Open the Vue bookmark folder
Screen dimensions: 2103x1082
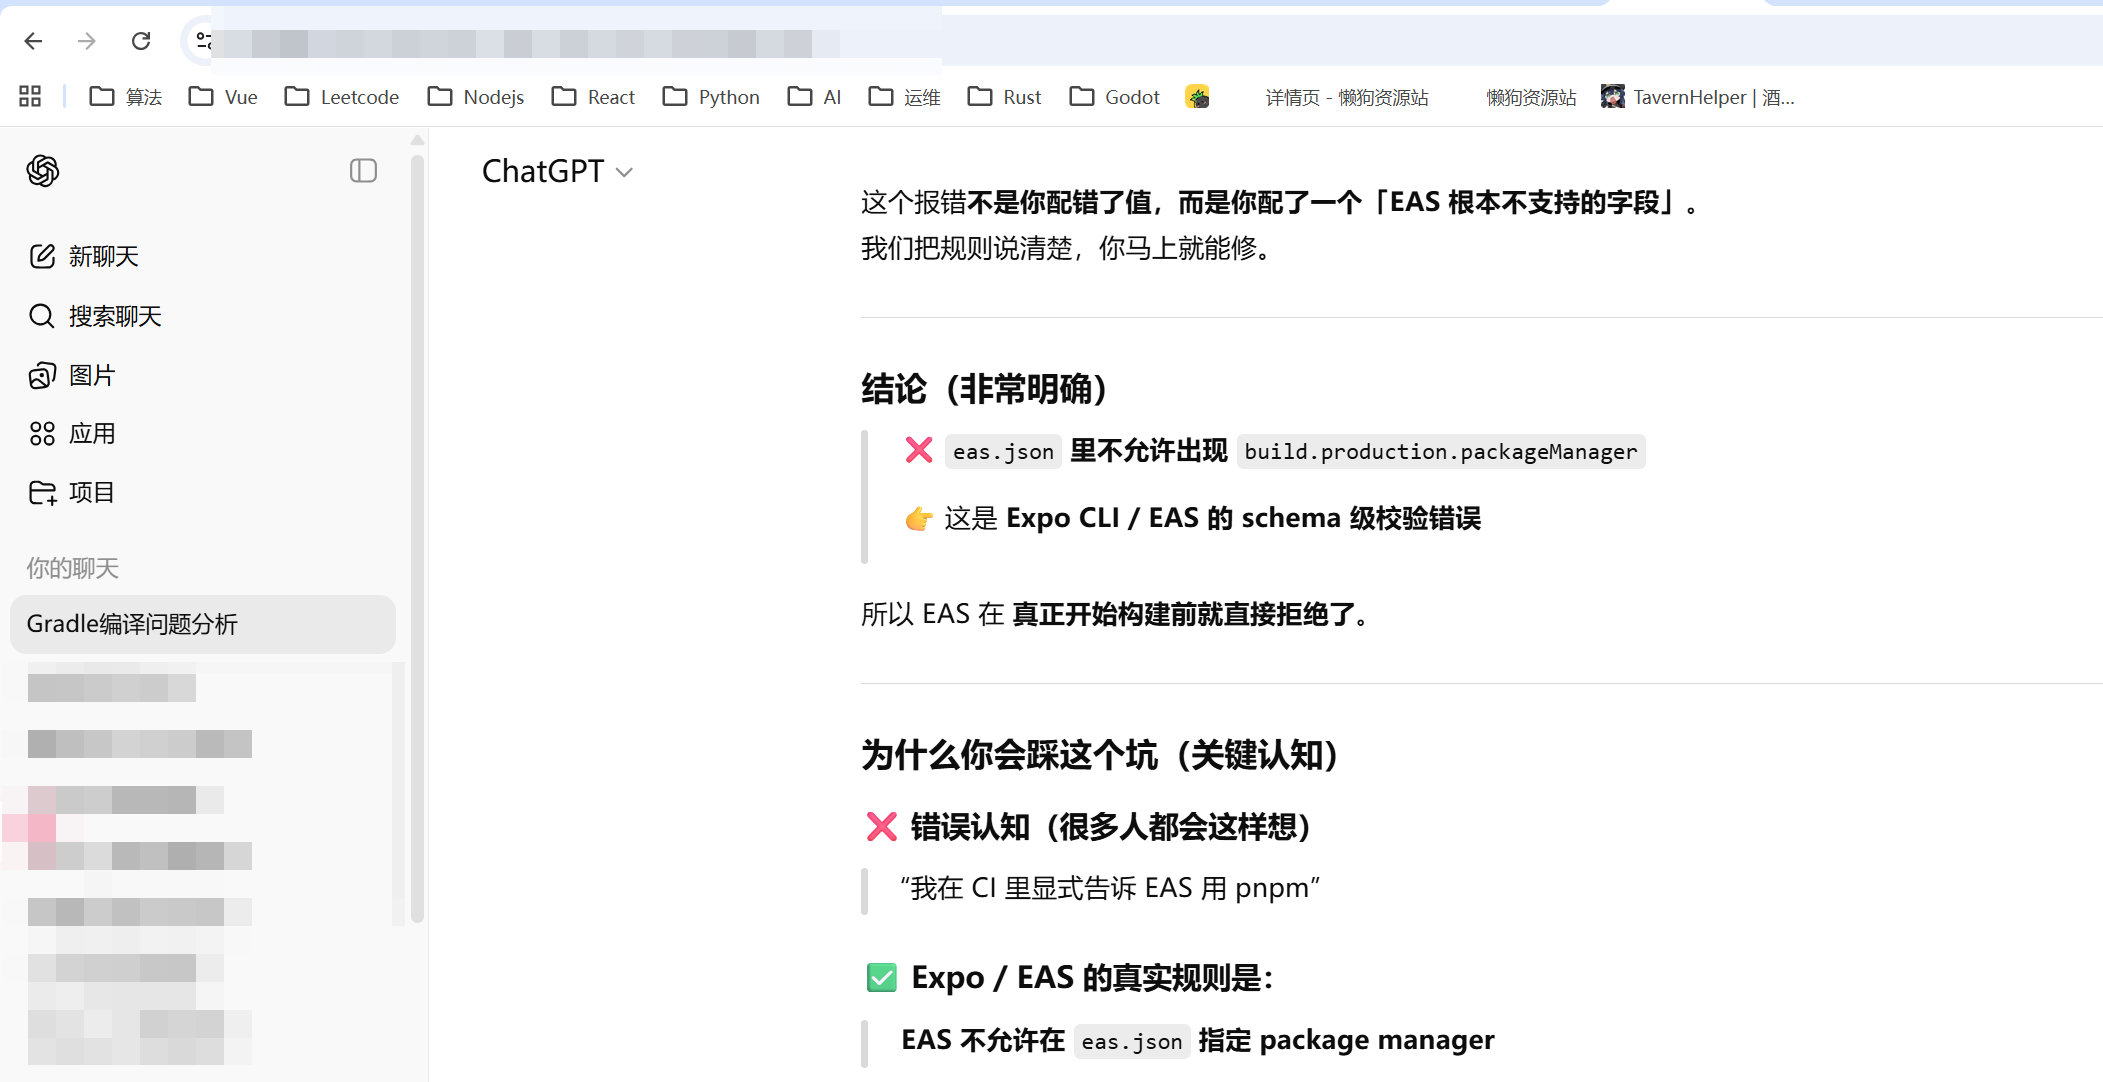pyautogui.click(x=223, y=97)
